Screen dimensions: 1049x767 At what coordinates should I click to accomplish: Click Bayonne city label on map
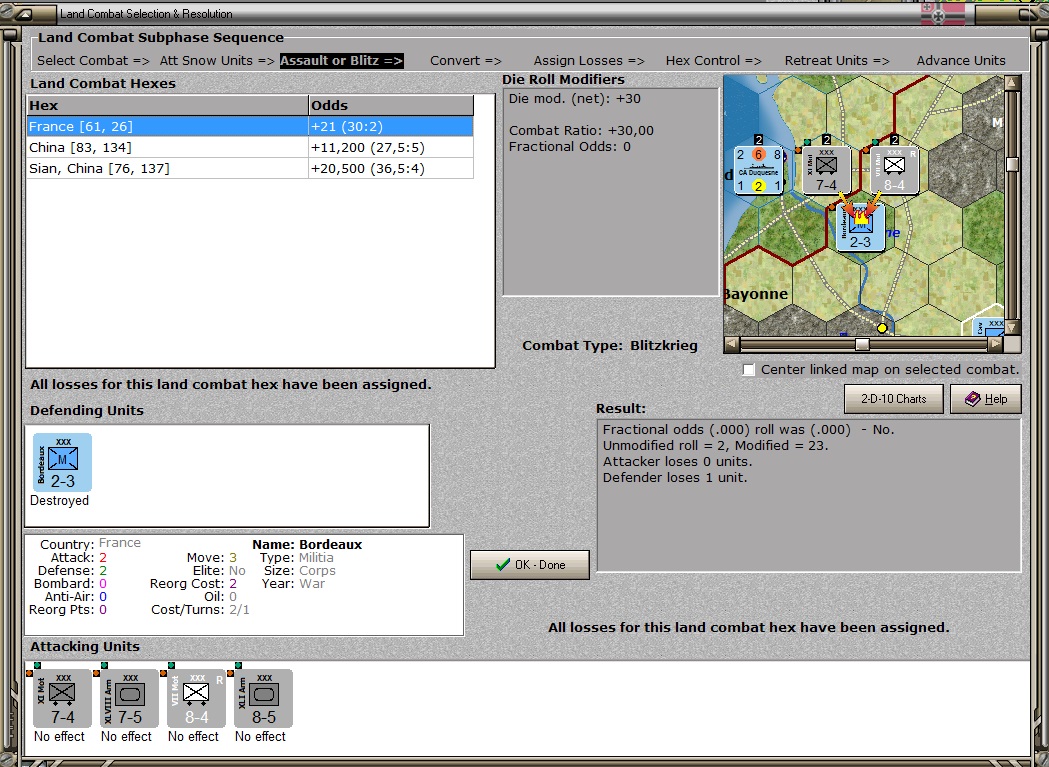coord(756,294)
